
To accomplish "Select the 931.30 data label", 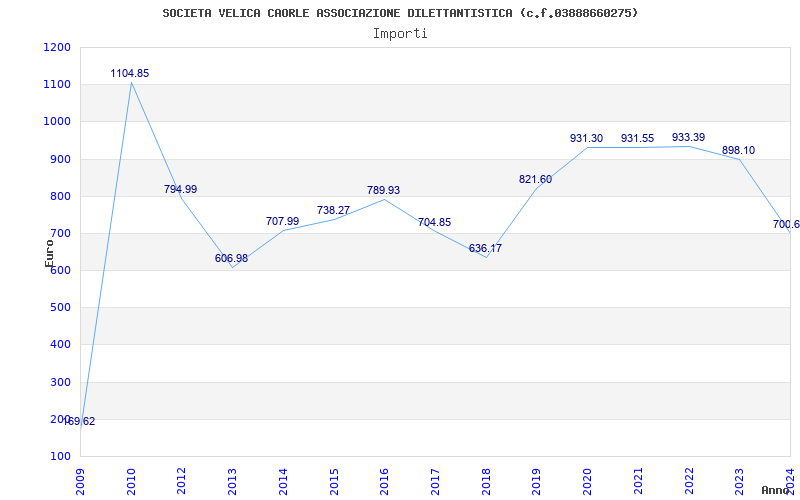I will pos(586,138).
